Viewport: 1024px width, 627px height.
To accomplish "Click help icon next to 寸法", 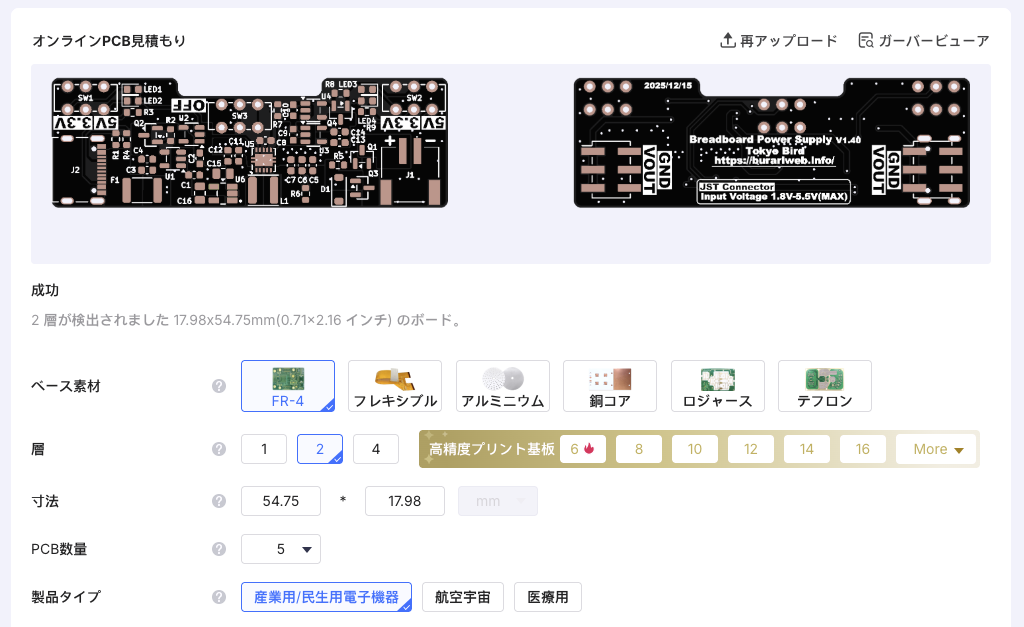I will tap(219, 501).
